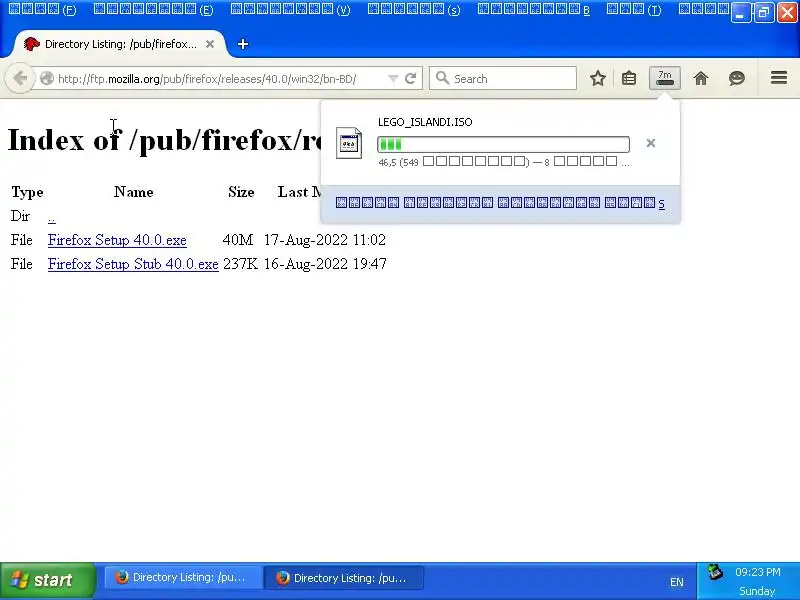Screen dimensions: 800x600
Task: Click the Name column header
Action: [x=134, y=192]
